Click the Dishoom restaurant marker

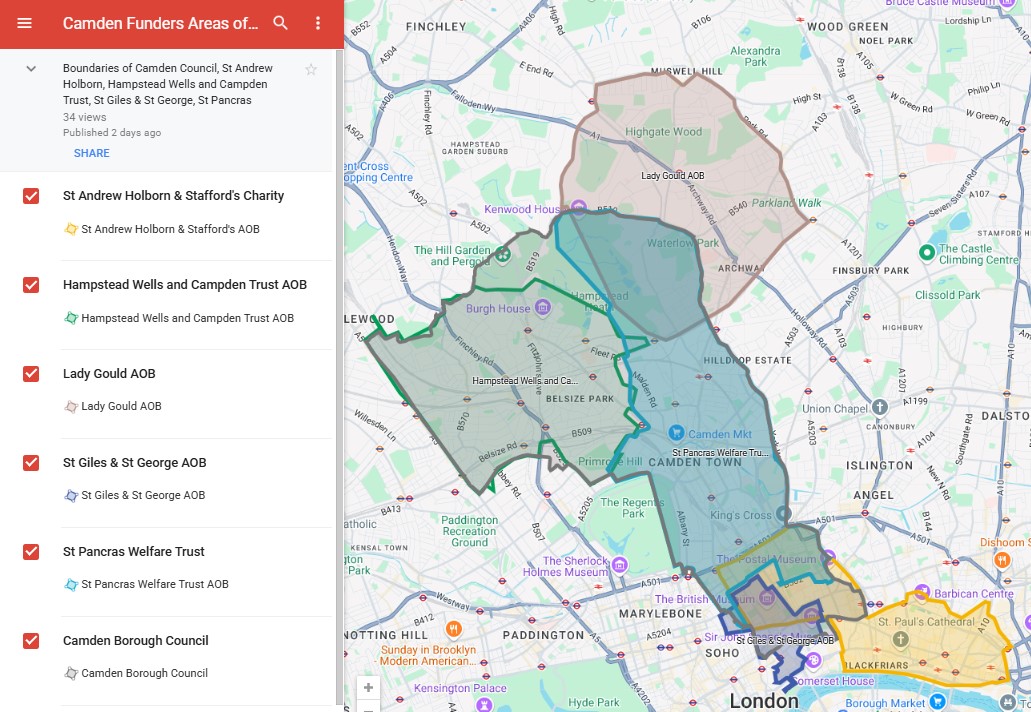(1001, 559)
